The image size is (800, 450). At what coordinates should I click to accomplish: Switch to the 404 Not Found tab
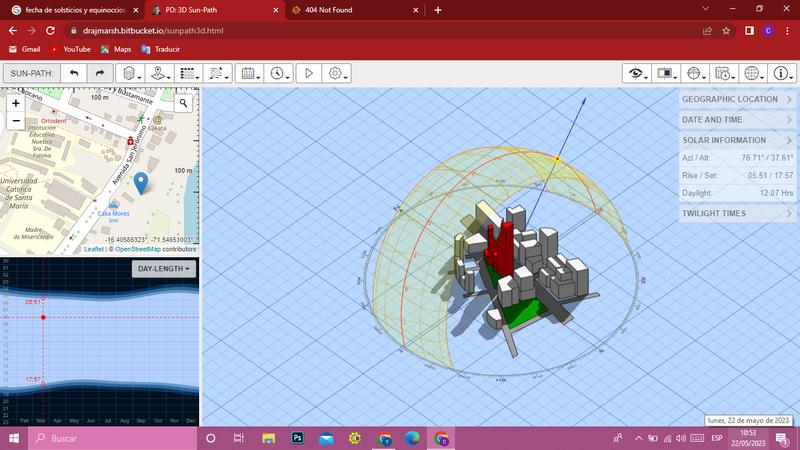(x=356, y=10)
